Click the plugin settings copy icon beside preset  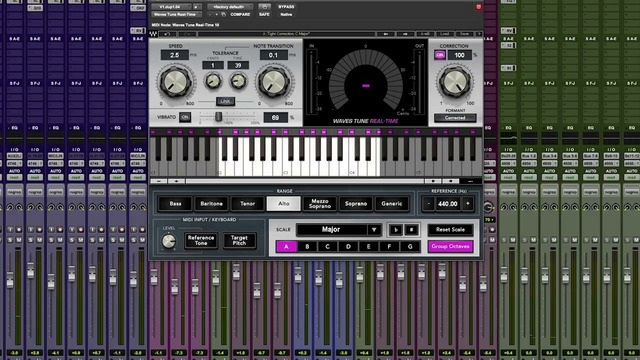tap(223, 14)
